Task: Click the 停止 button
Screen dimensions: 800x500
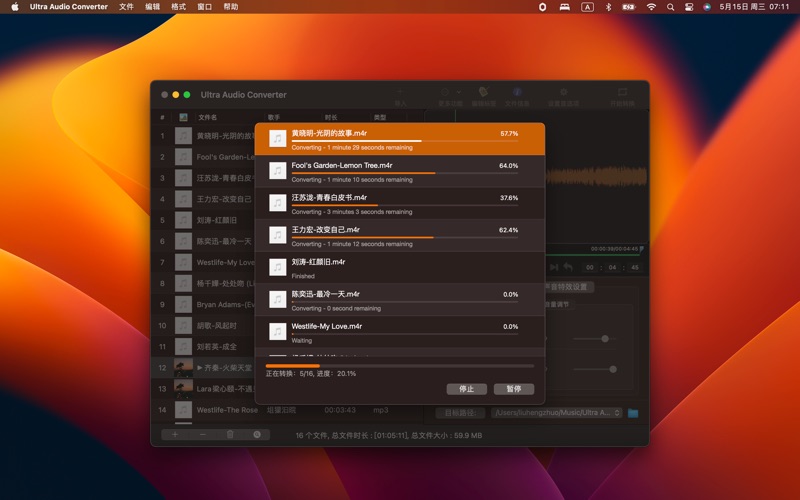Action: tap(466, 389)
